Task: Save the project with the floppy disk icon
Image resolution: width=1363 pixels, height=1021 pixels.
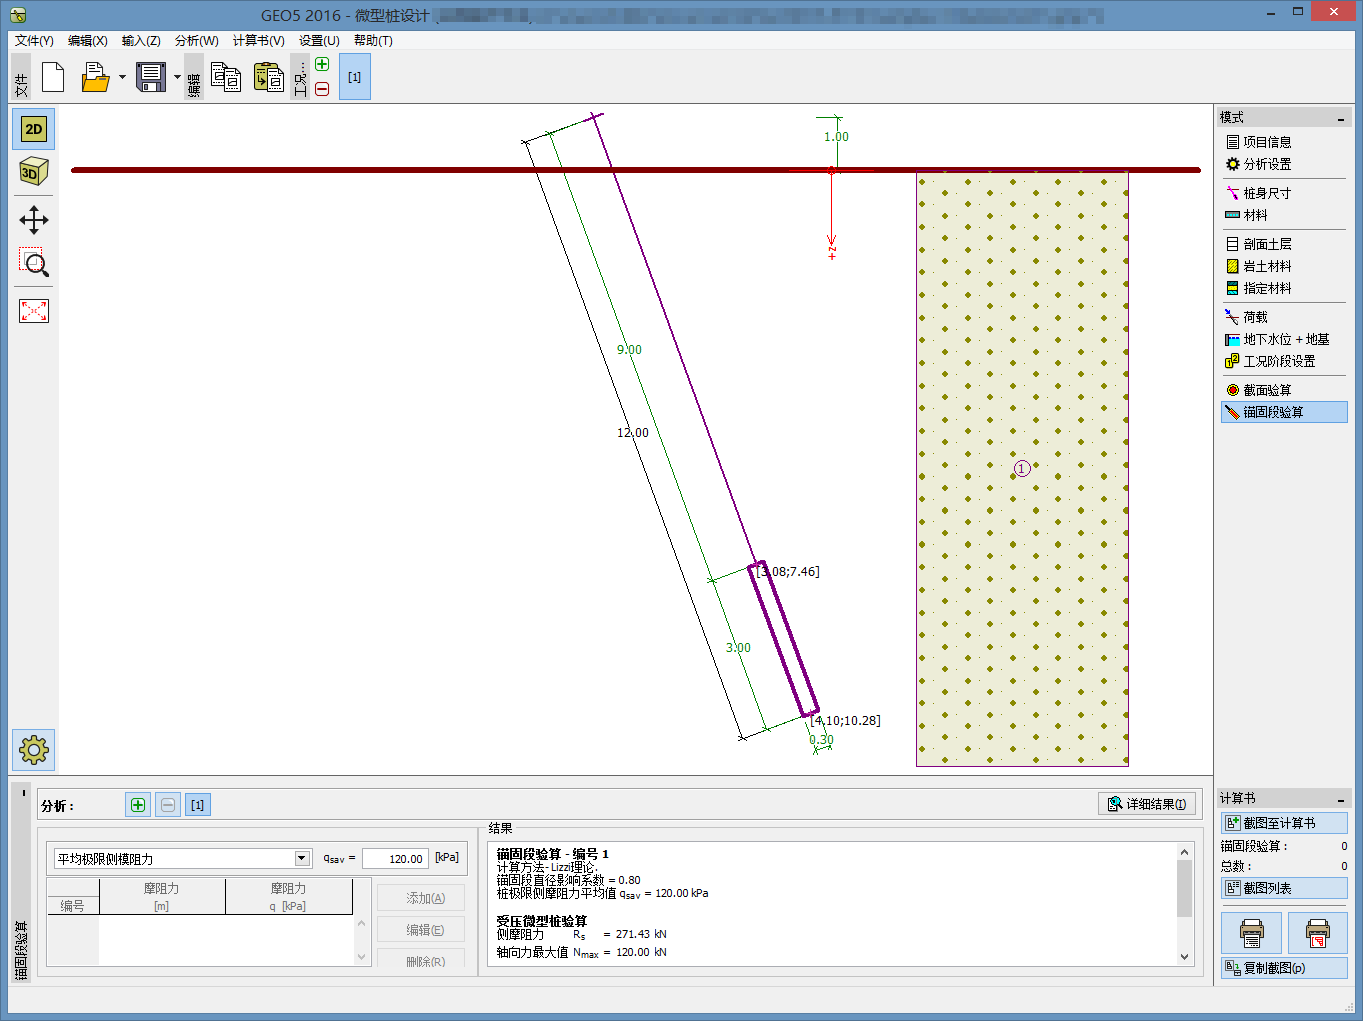Action: pyautogui.click(x=151, y=77)
